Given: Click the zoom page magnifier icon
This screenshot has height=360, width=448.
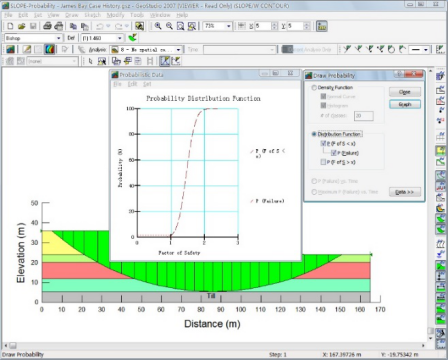Looking at the screenshot, I should [x=180, y=26].
